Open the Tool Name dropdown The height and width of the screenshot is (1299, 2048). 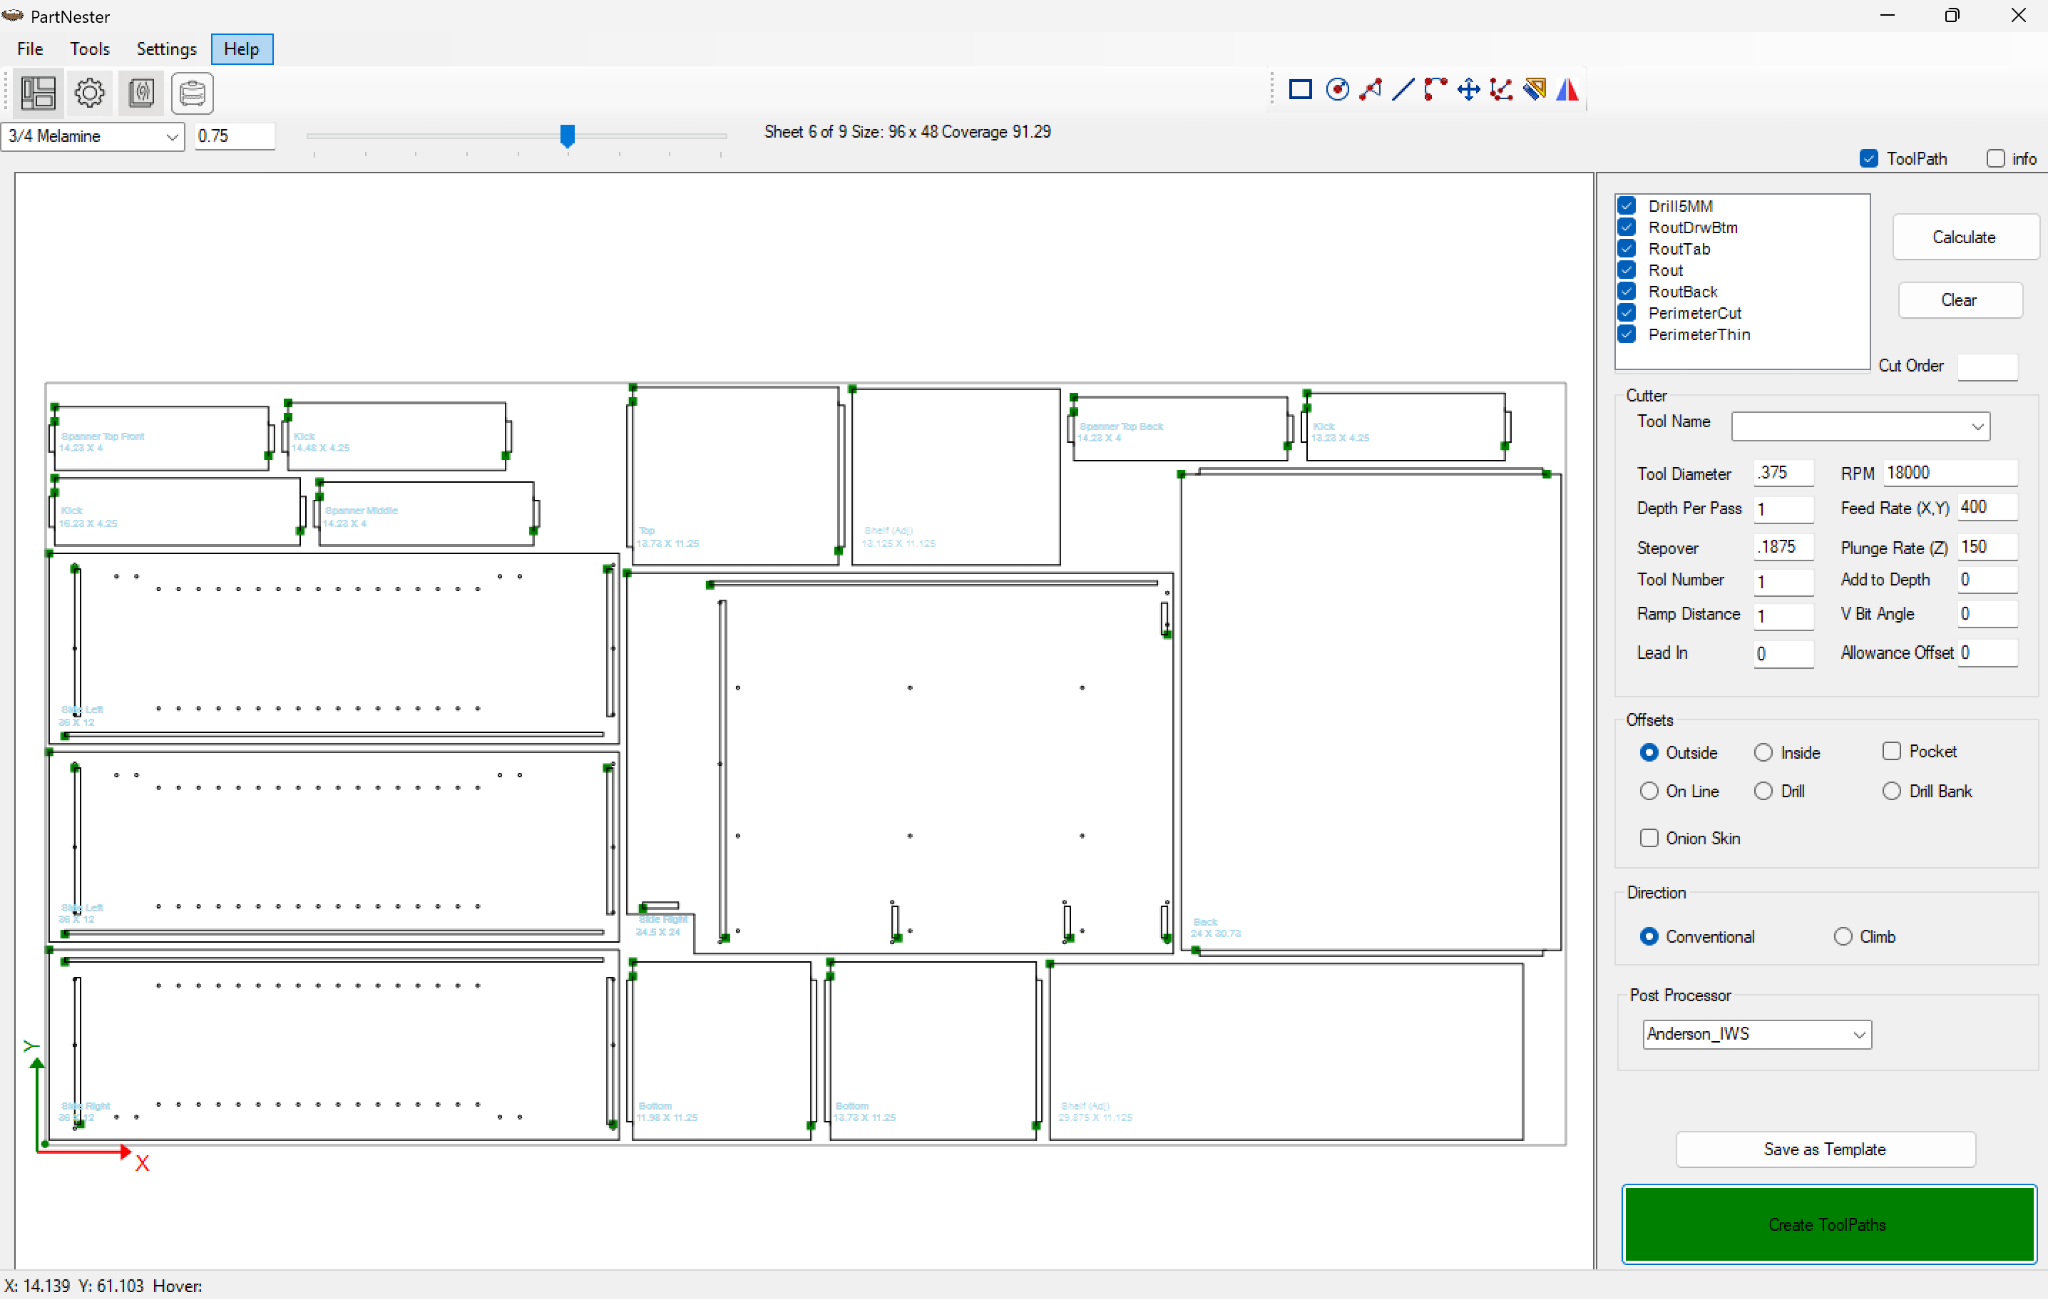1860,426
